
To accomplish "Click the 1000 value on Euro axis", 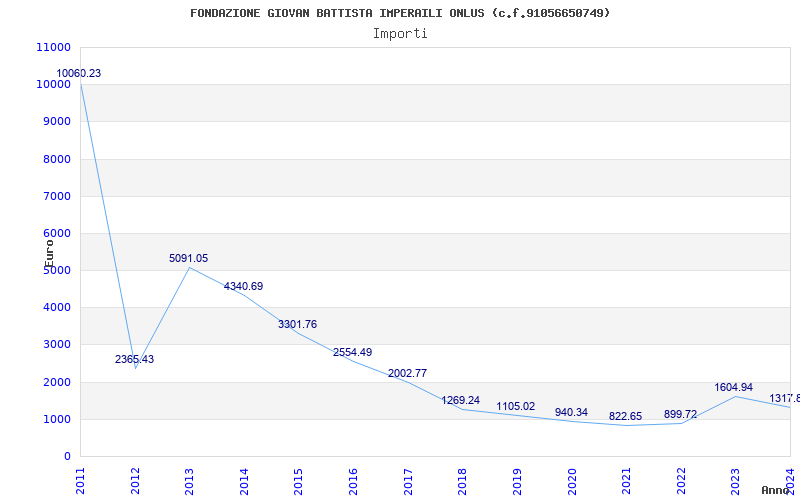I will (56, 419).
